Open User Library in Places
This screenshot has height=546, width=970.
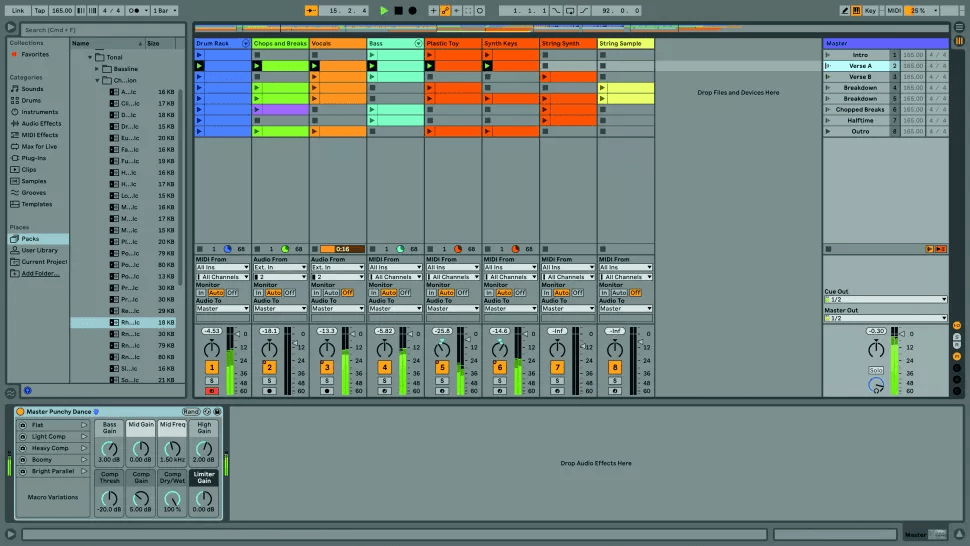pos(40,250)
